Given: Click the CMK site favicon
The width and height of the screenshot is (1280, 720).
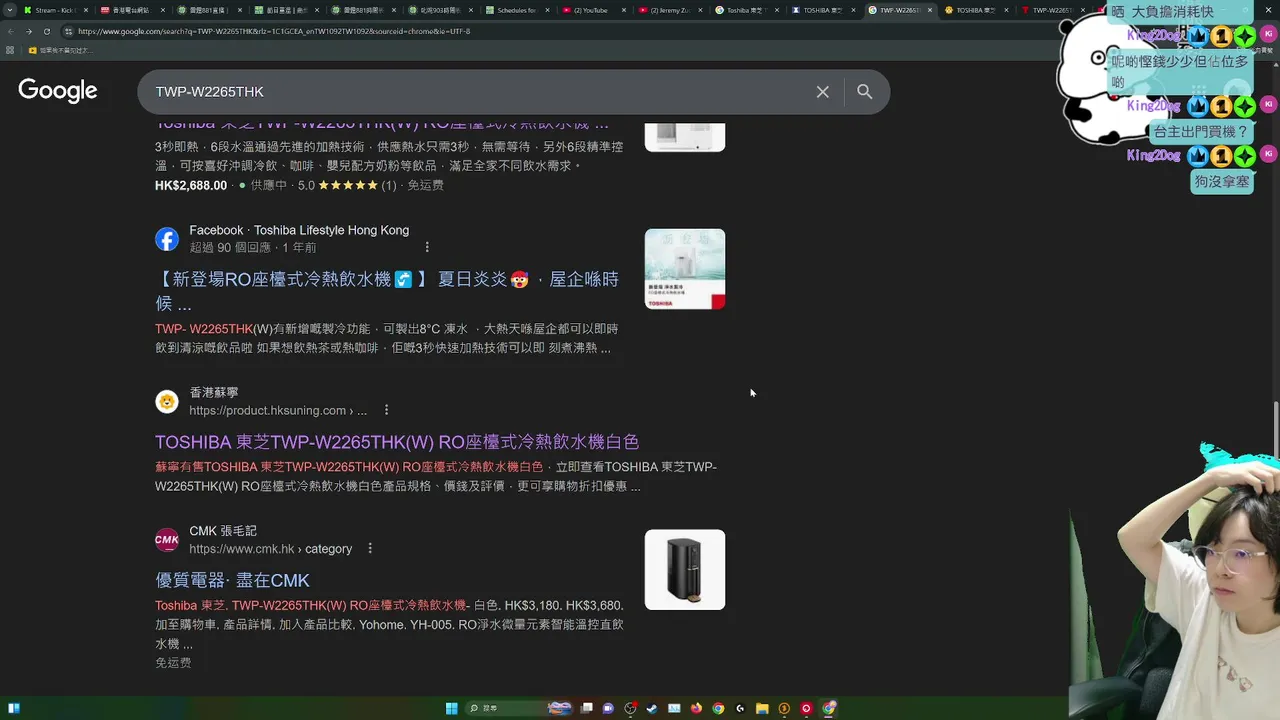Looking at the screenshot, I should coord(167,540).
